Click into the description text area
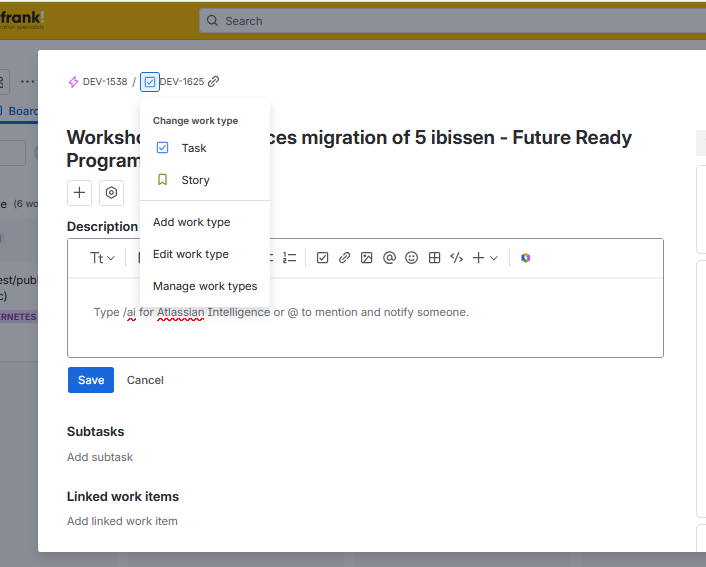Image resolution: width=706 pixels, height=567 pixels. click(x=365, y=318)
